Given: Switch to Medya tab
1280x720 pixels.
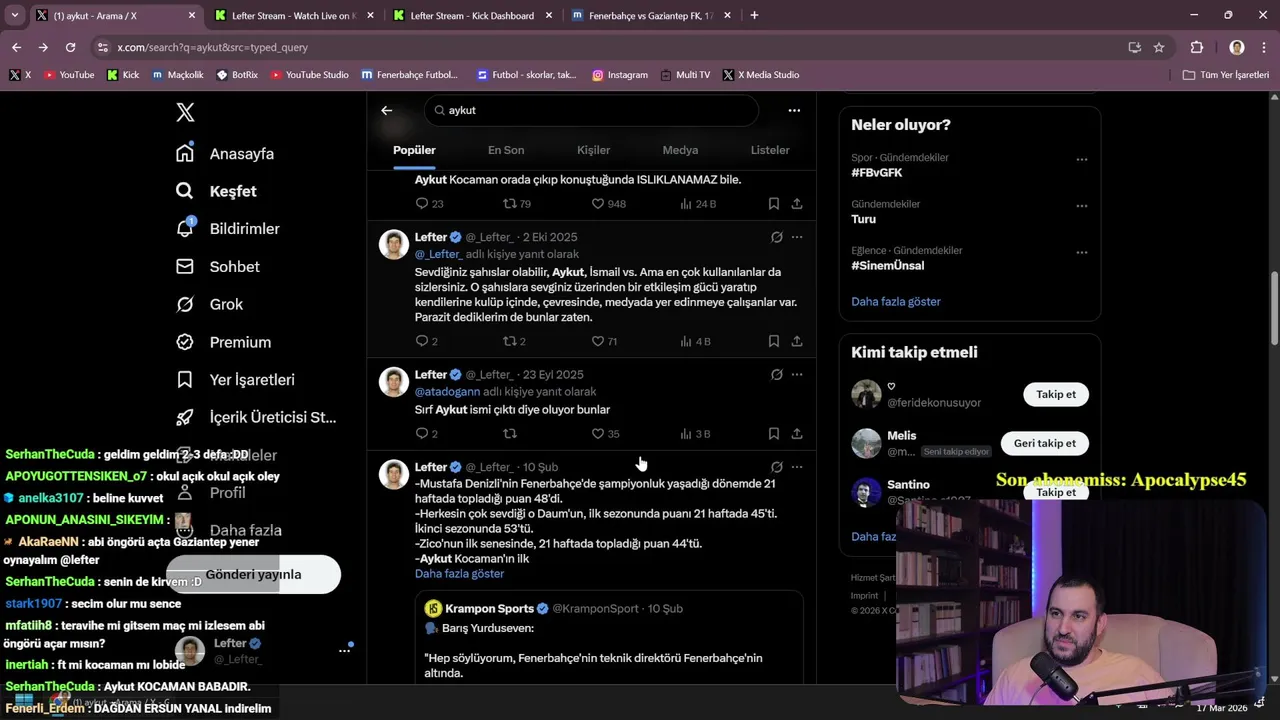Looking at the screenshot, I should point(680,150).
